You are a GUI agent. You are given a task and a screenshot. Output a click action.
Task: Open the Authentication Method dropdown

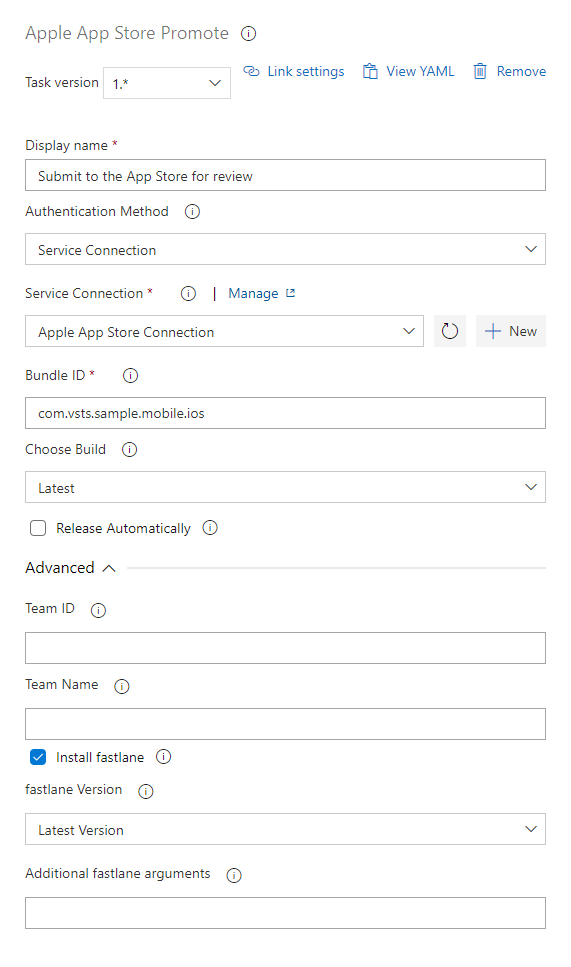point(286,249)
